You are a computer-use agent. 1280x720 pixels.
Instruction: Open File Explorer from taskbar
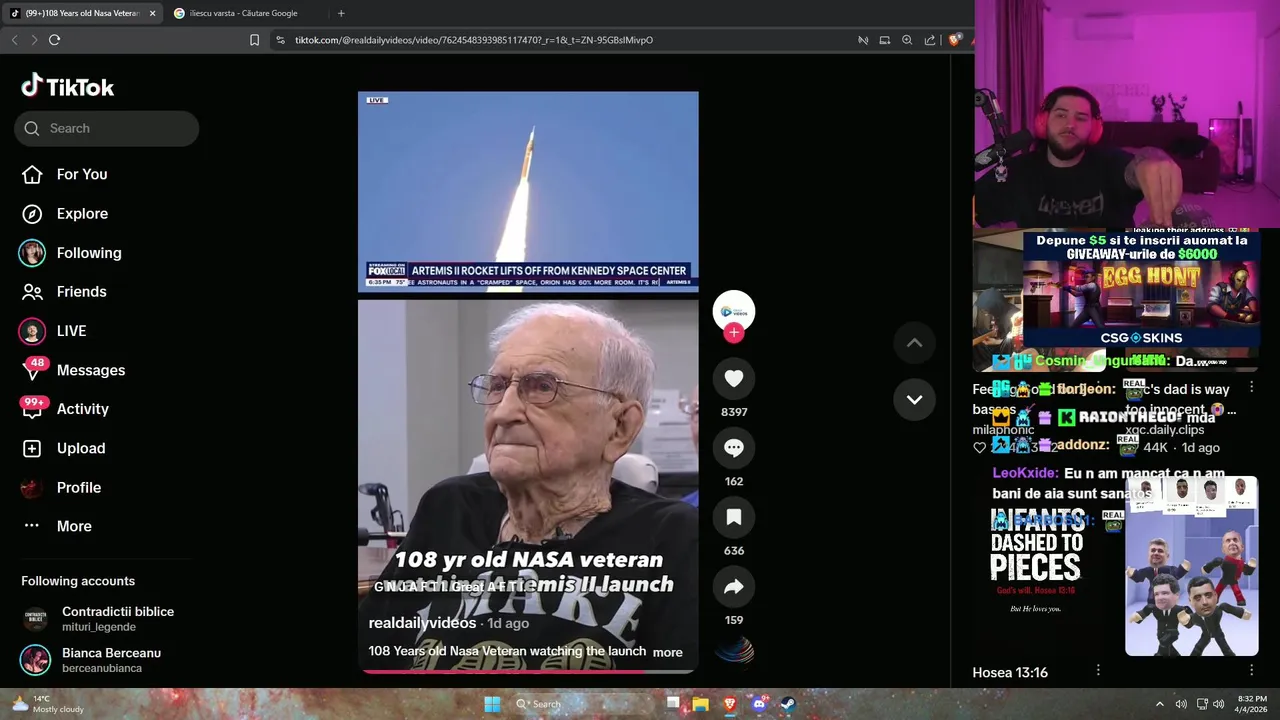click(700, 704)
